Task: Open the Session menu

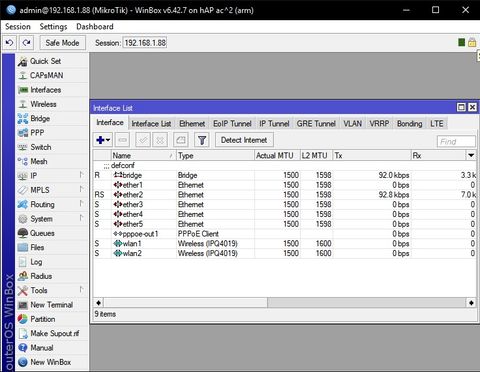Action: 18,27
